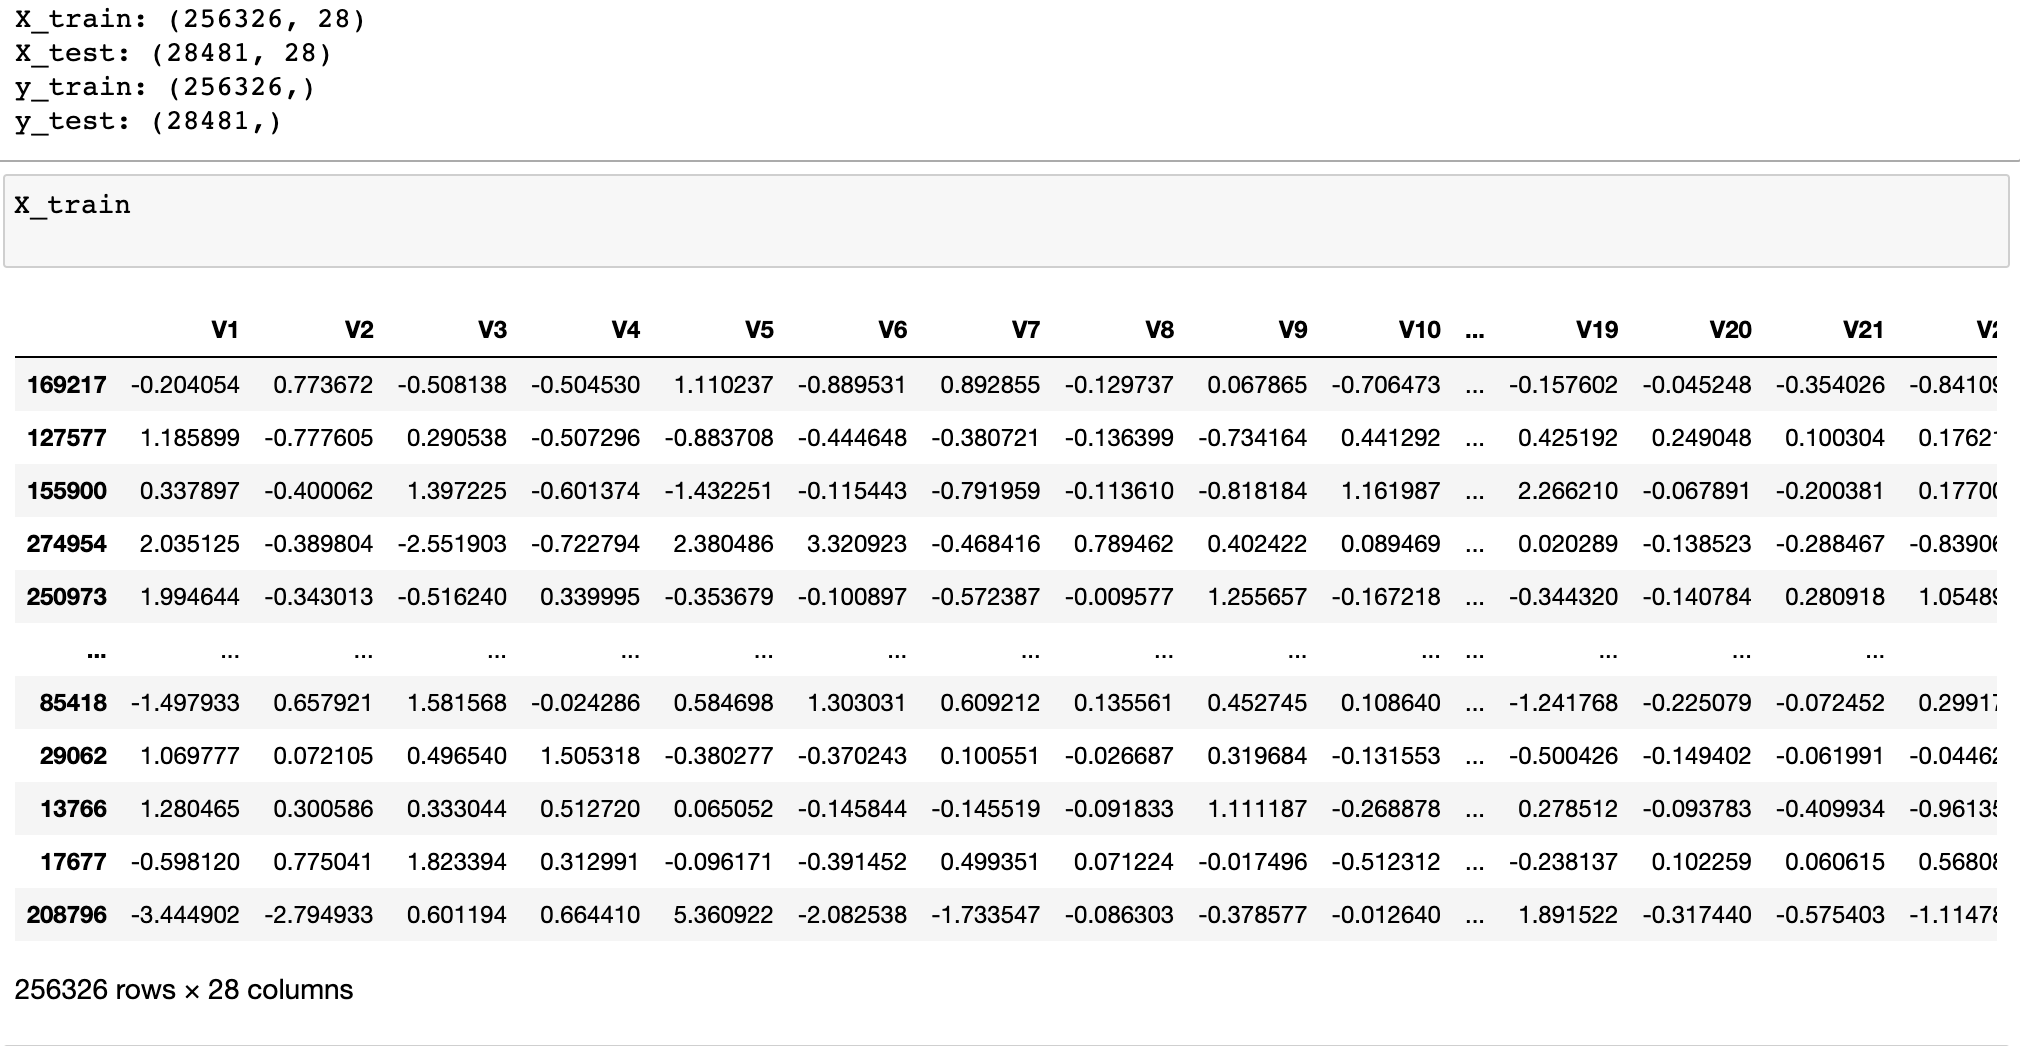Click the value 1.505318 under V4
The image size is (2020, 1046).
(588, 756)
